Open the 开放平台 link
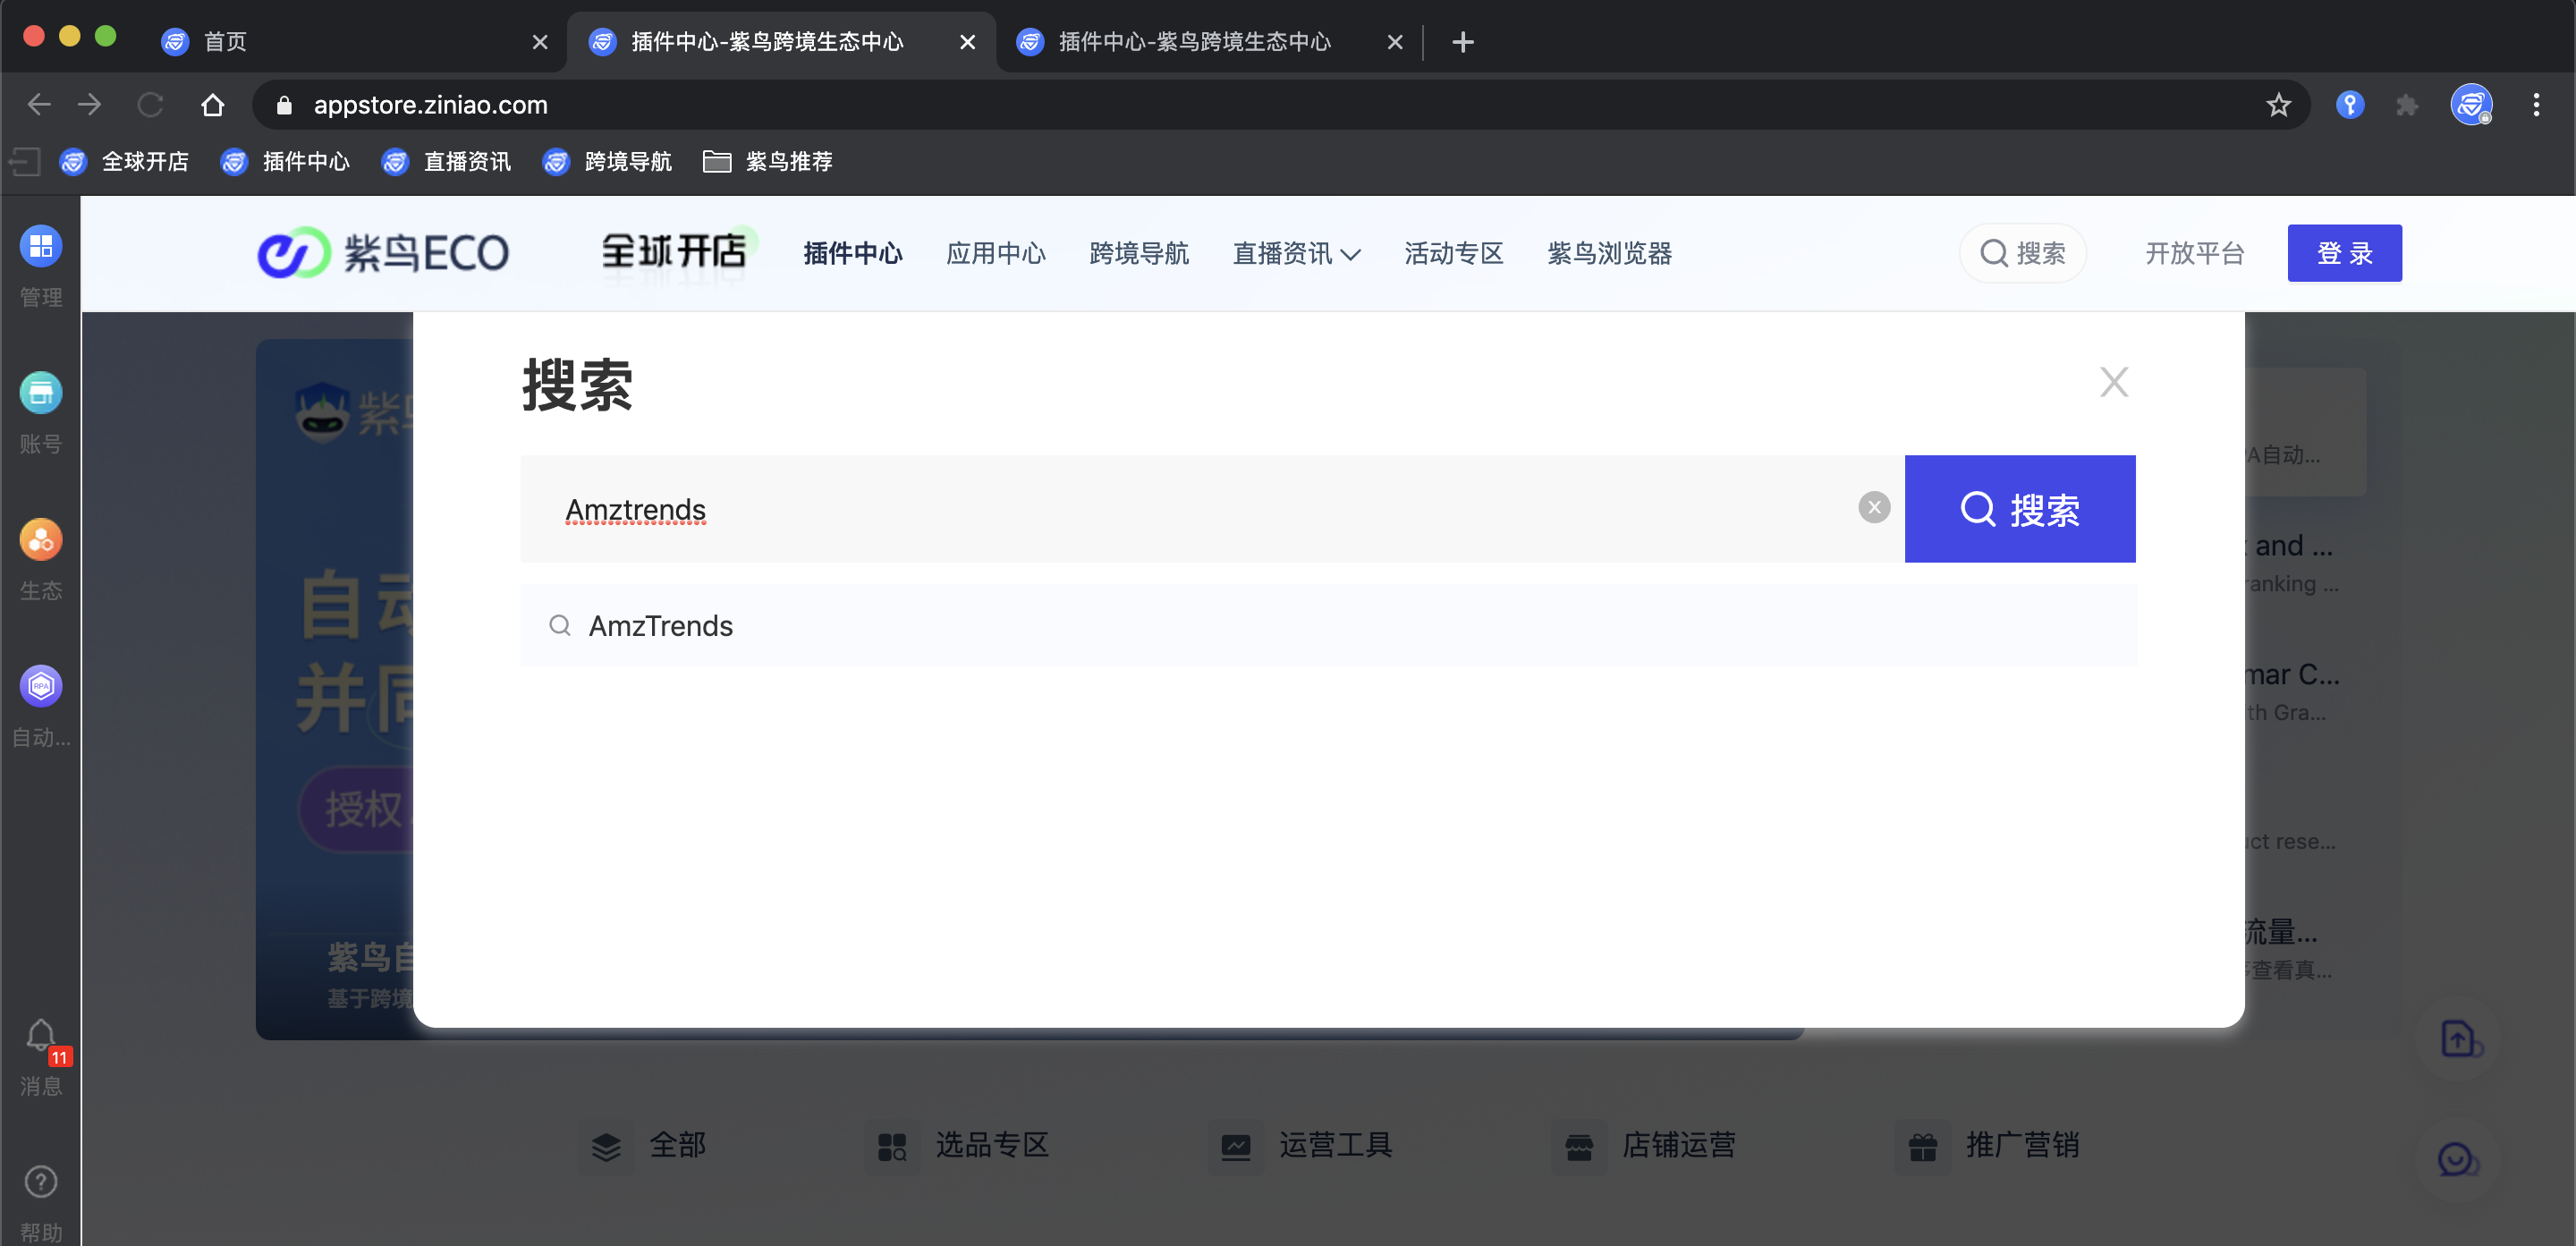 pyautogui.click(x=2194, y=254)
